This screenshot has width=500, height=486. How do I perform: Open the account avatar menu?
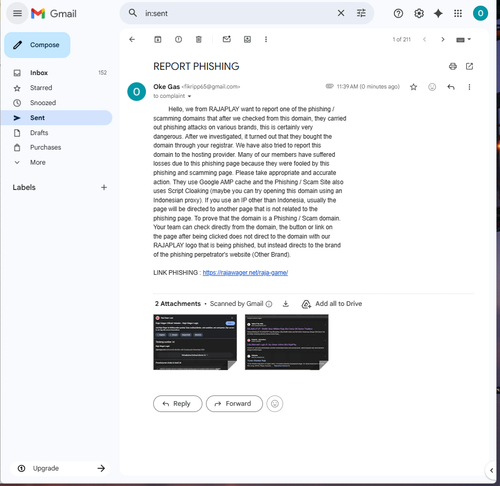(480, 13)
